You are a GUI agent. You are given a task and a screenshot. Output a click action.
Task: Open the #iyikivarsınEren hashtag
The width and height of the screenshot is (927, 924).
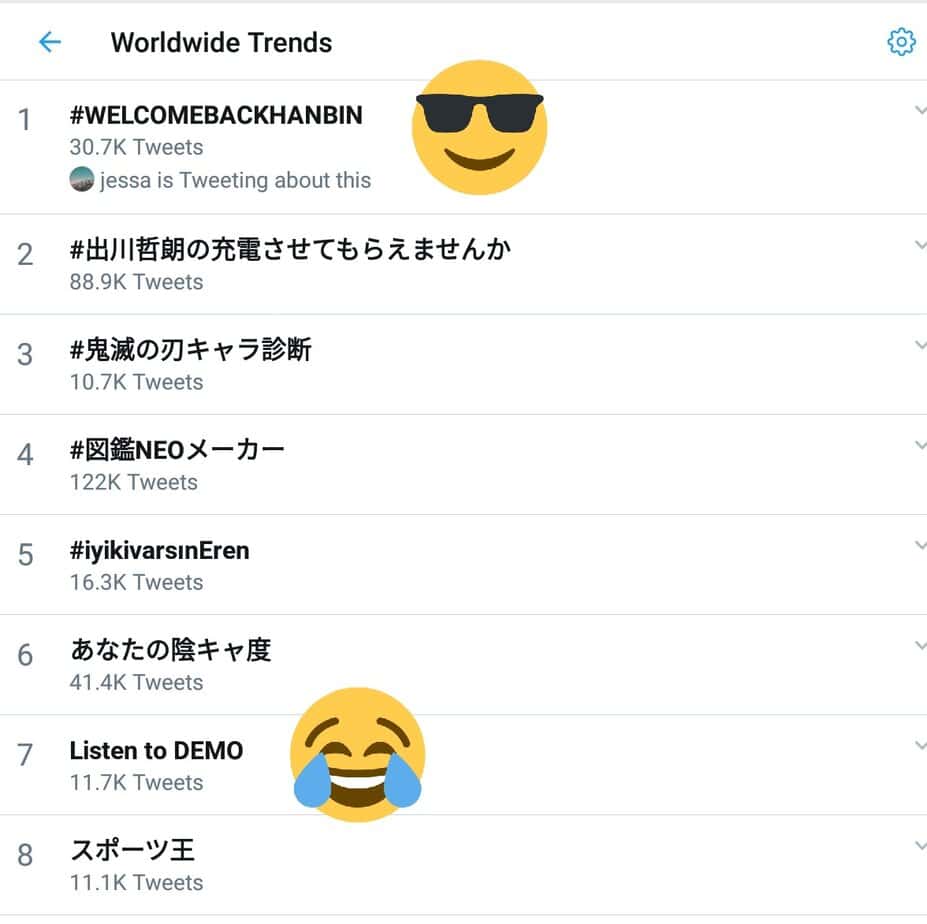160,550
